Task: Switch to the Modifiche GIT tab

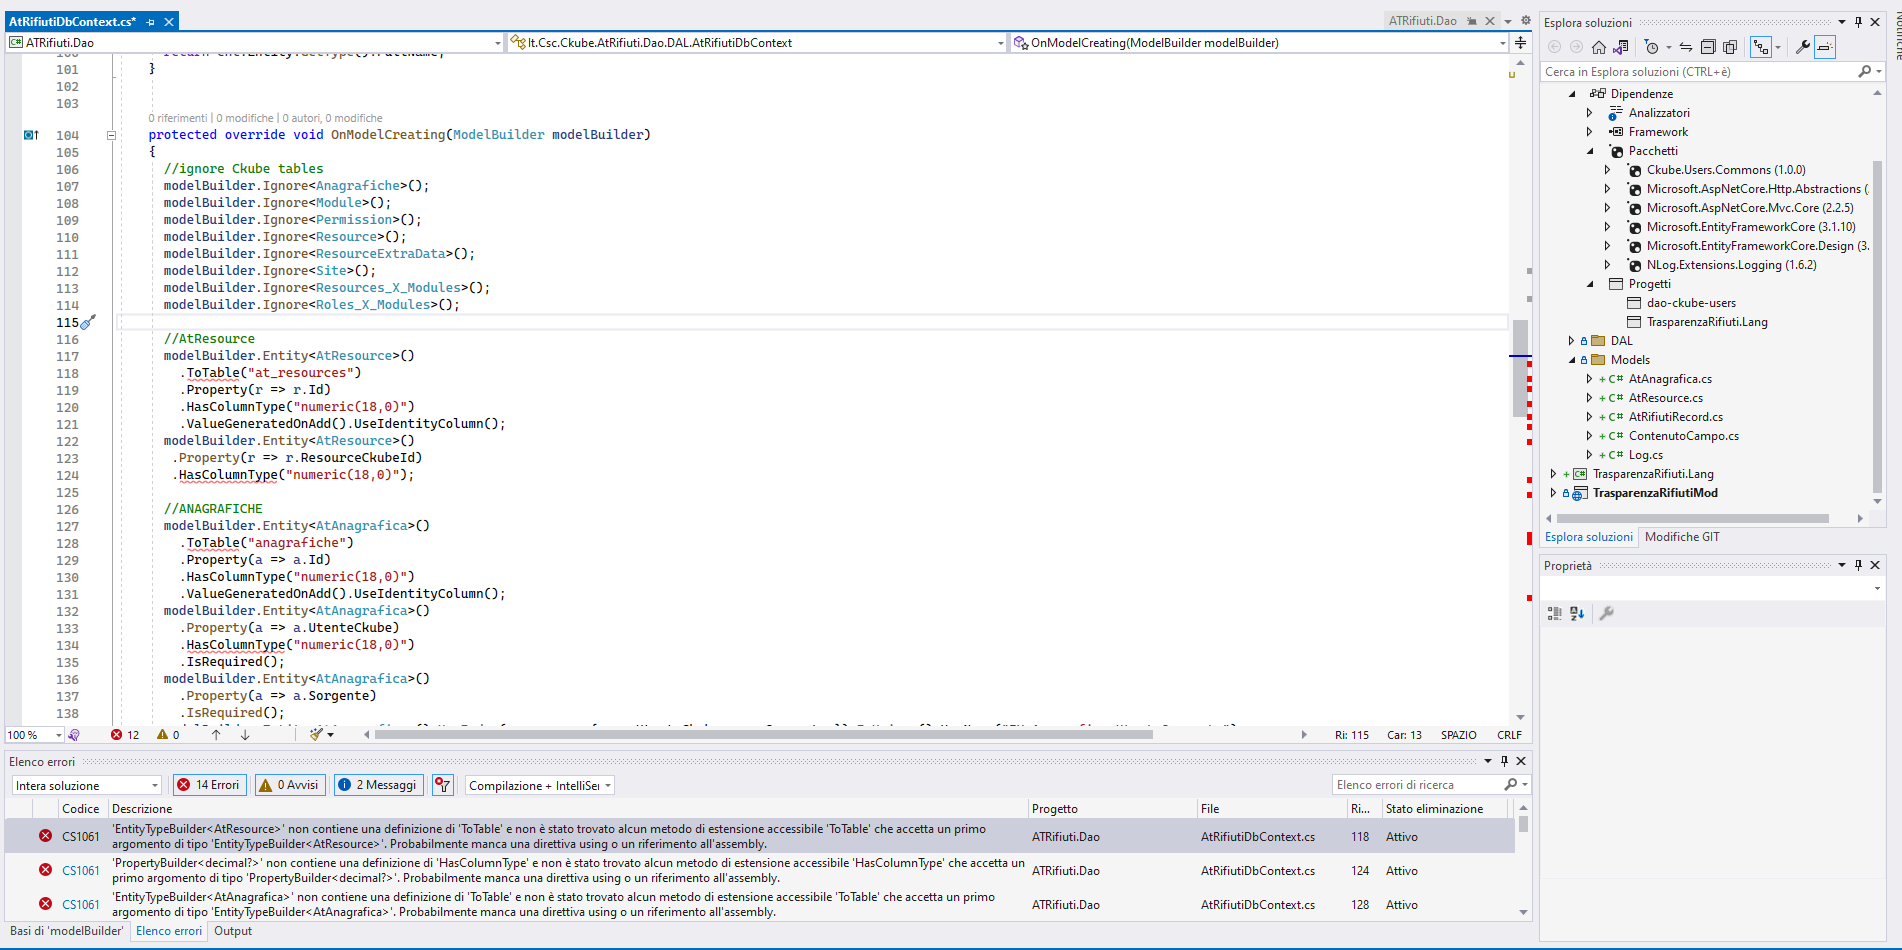Action: pos(1682,537)
